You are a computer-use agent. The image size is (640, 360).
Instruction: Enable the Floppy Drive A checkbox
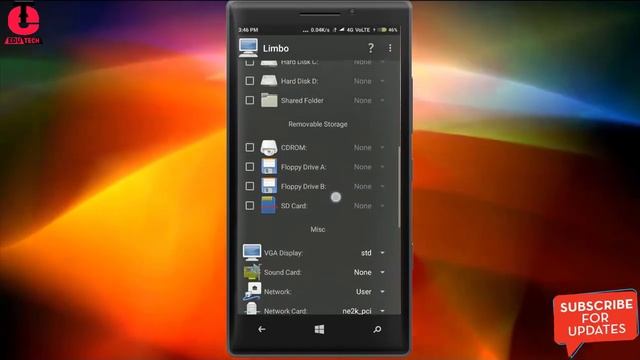tap(249, 167)
